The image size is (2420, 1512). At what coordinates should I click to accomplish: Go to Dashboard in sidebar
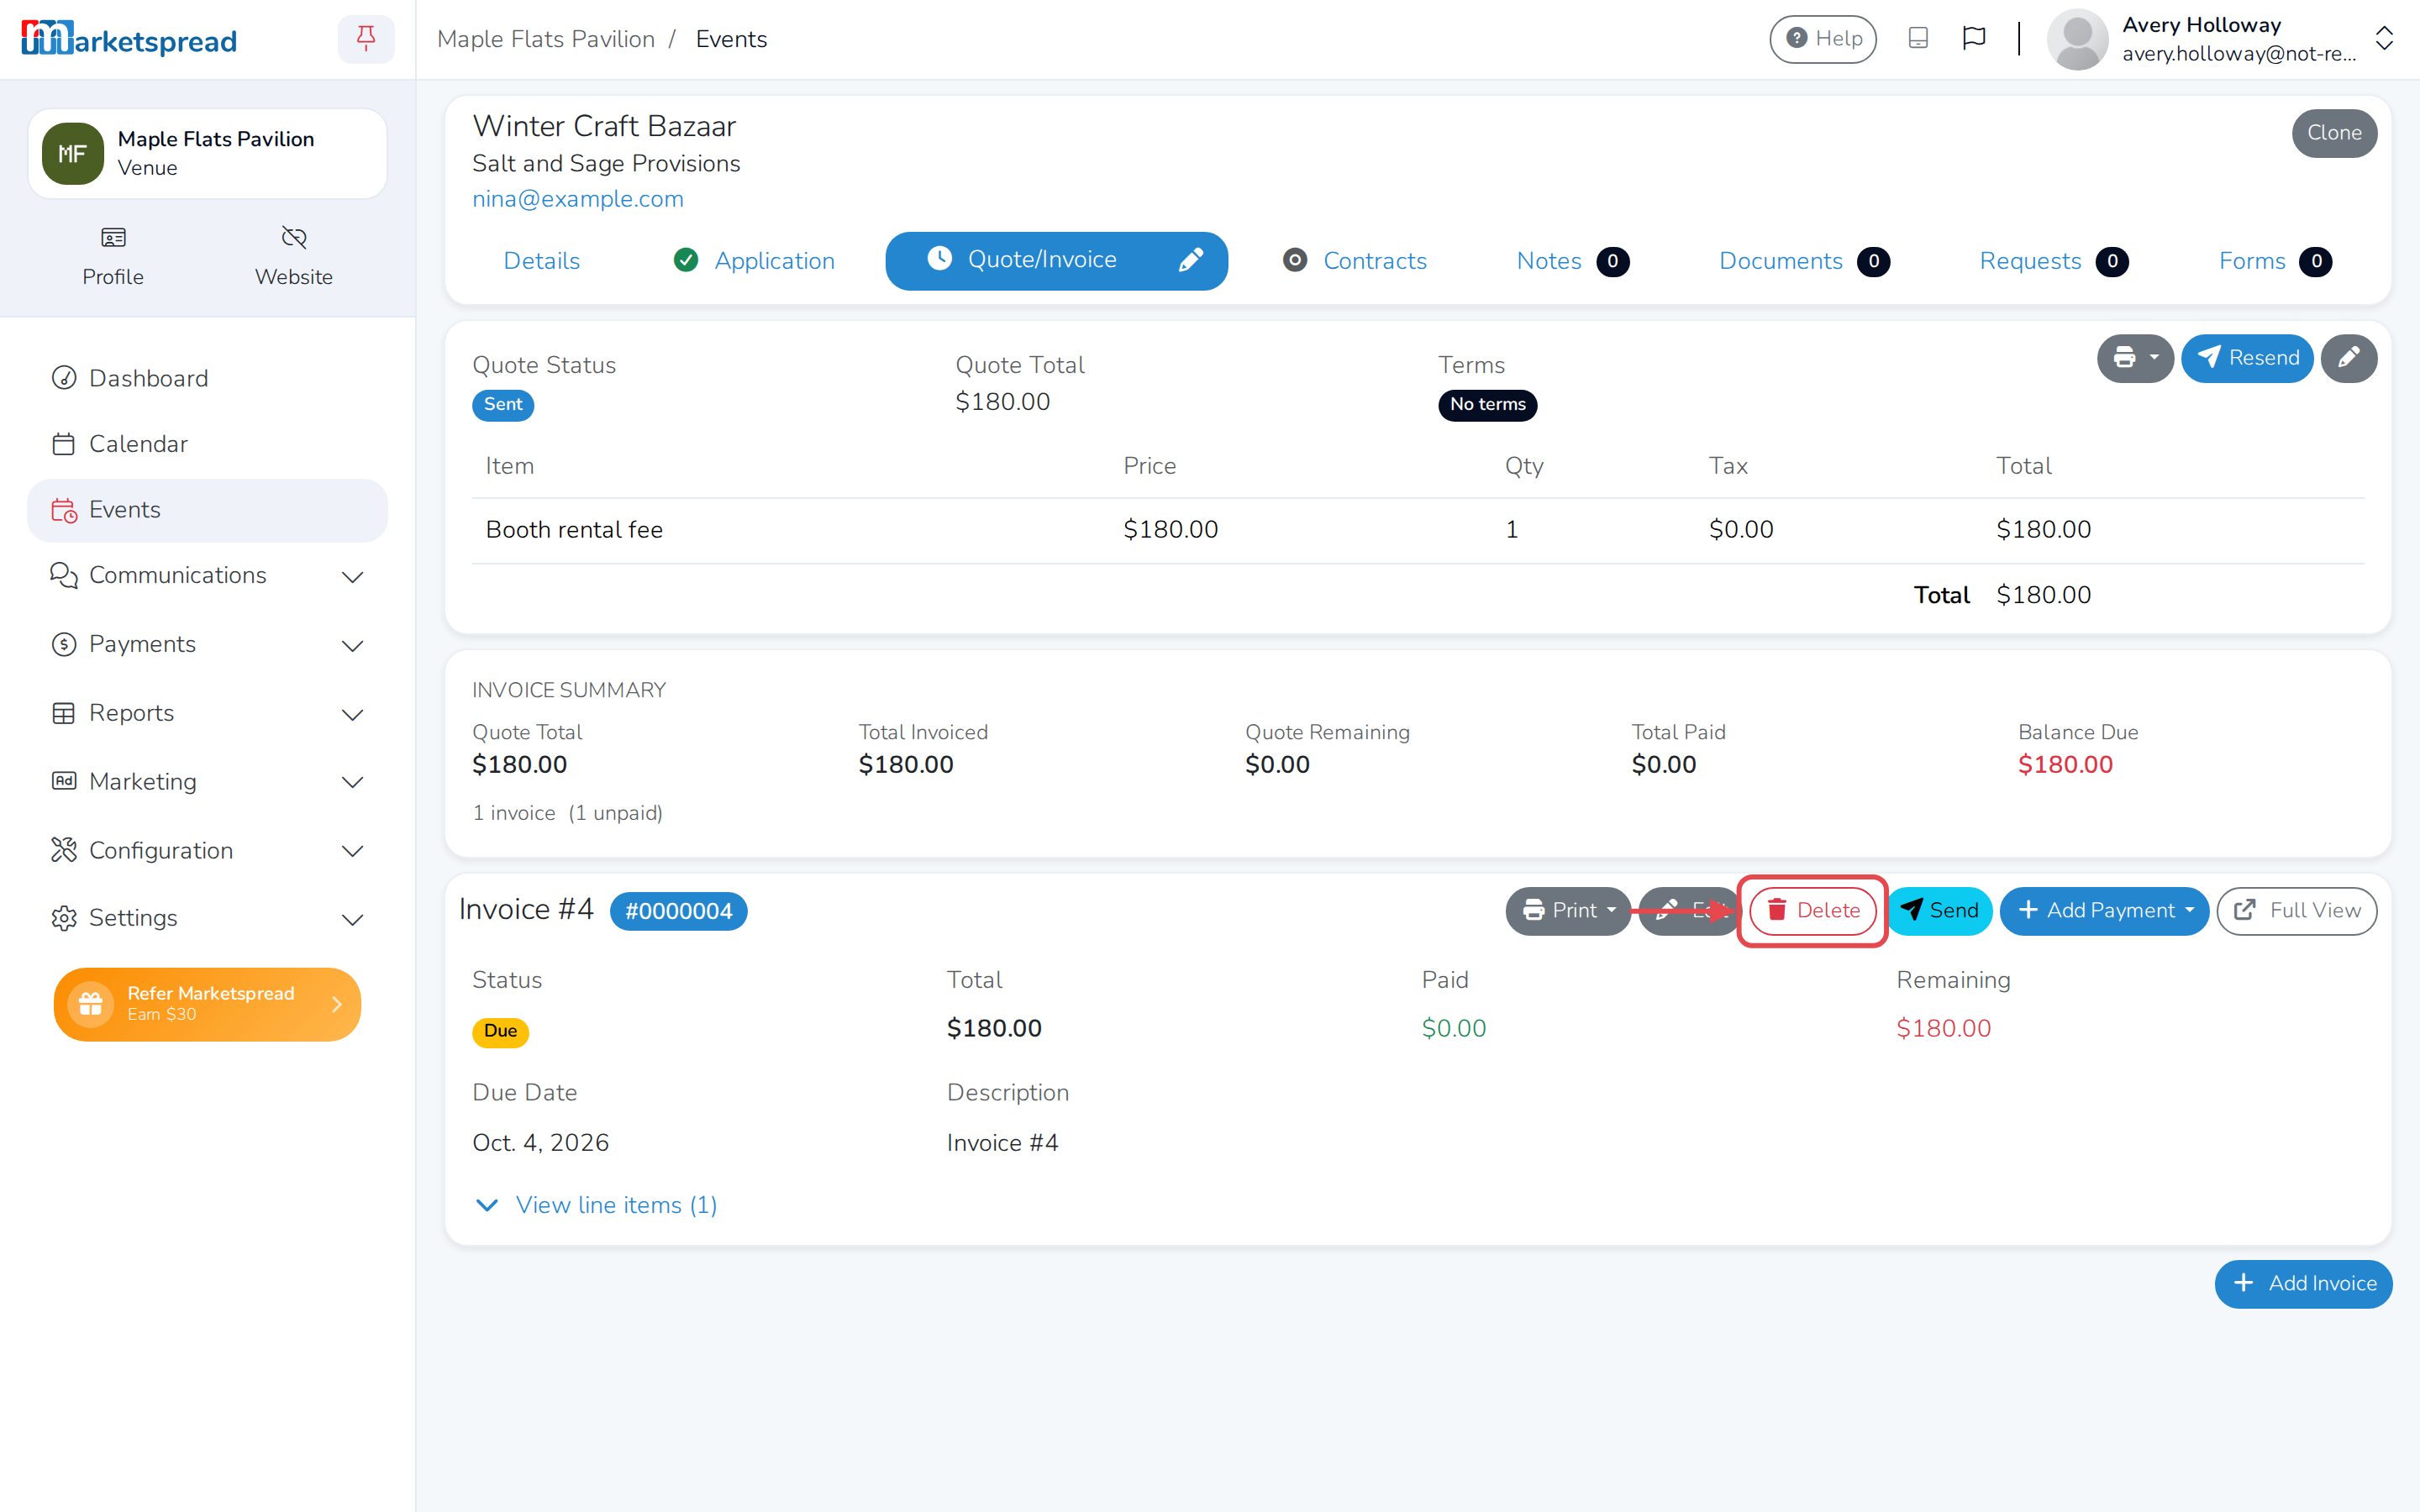(207, 378)
